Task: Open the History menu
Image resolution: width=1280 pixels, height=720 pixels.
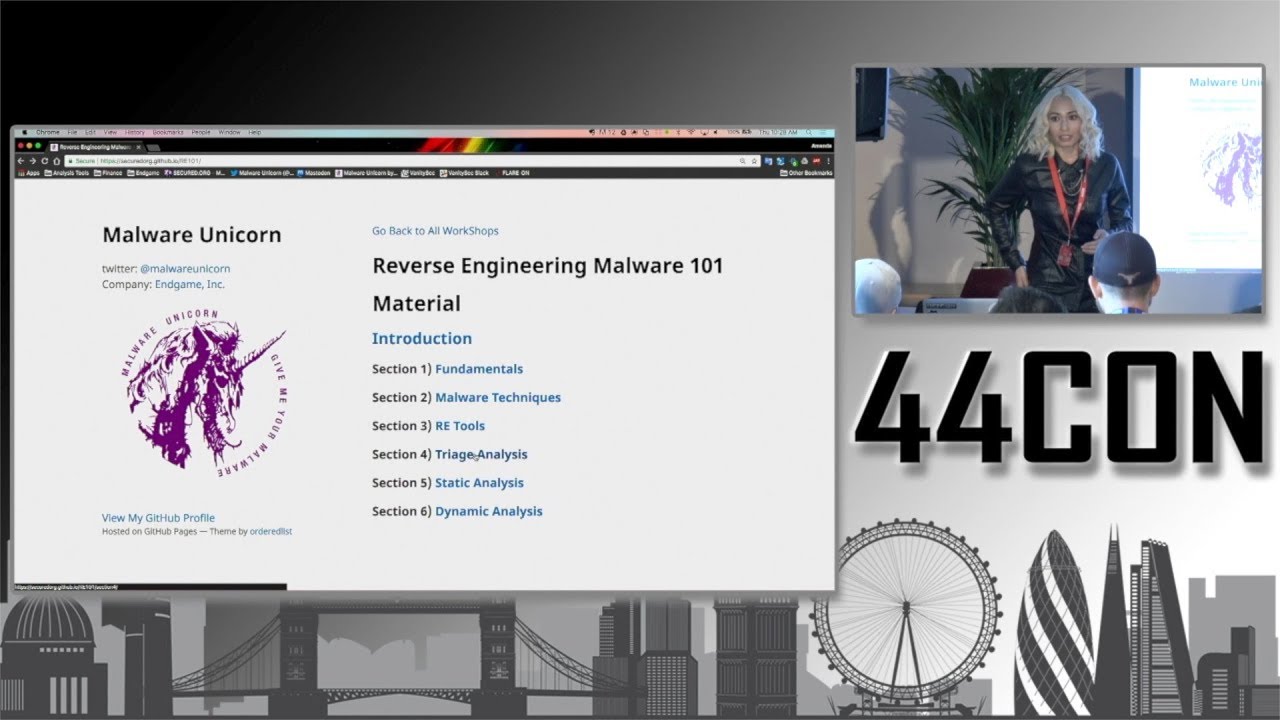Action: [135, 132]
